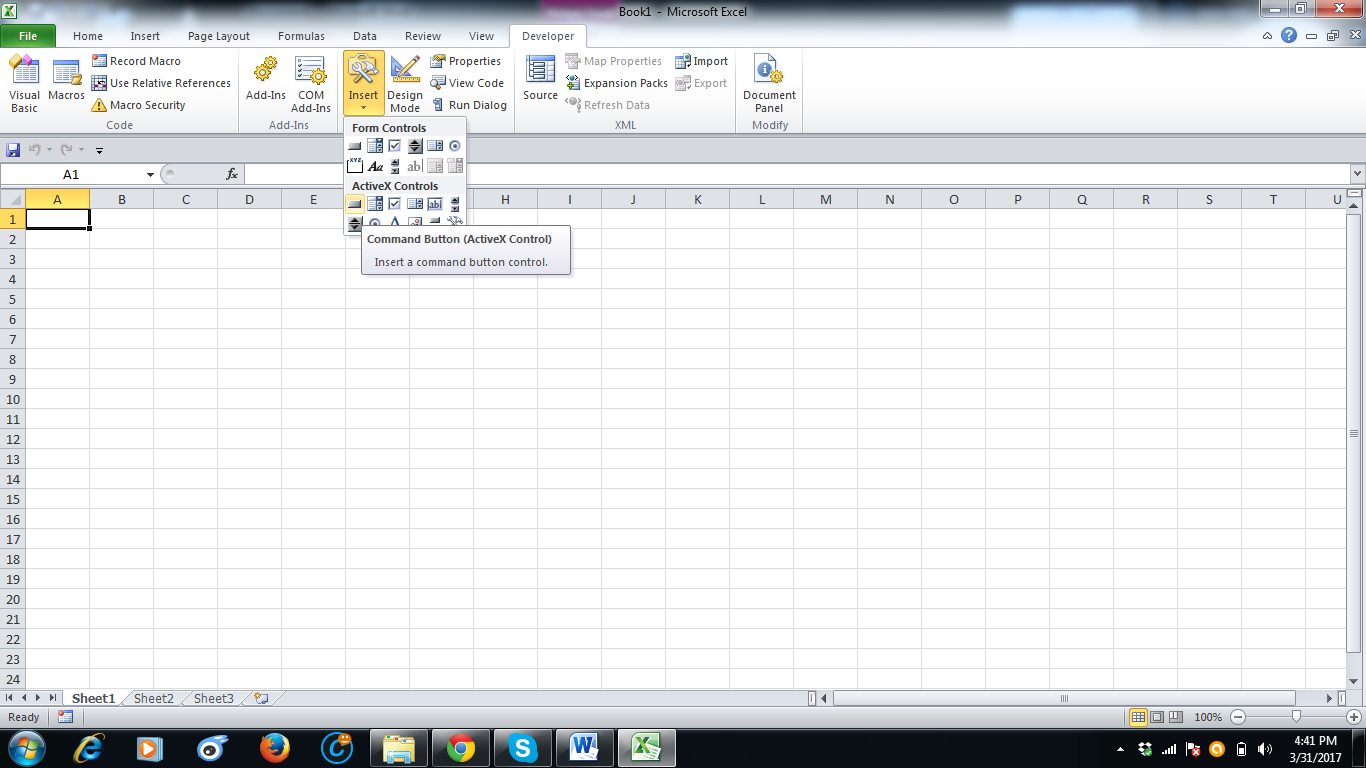Click Record Macro

pos(136,61)
